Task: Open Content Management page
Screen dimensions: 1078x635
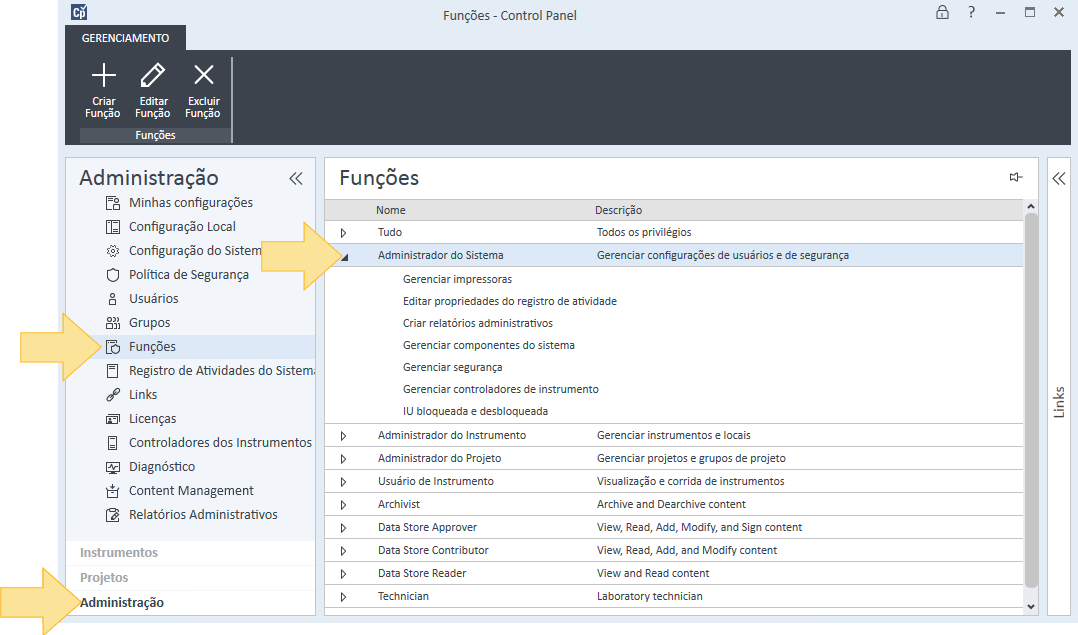Action: [x=191, y=491]
